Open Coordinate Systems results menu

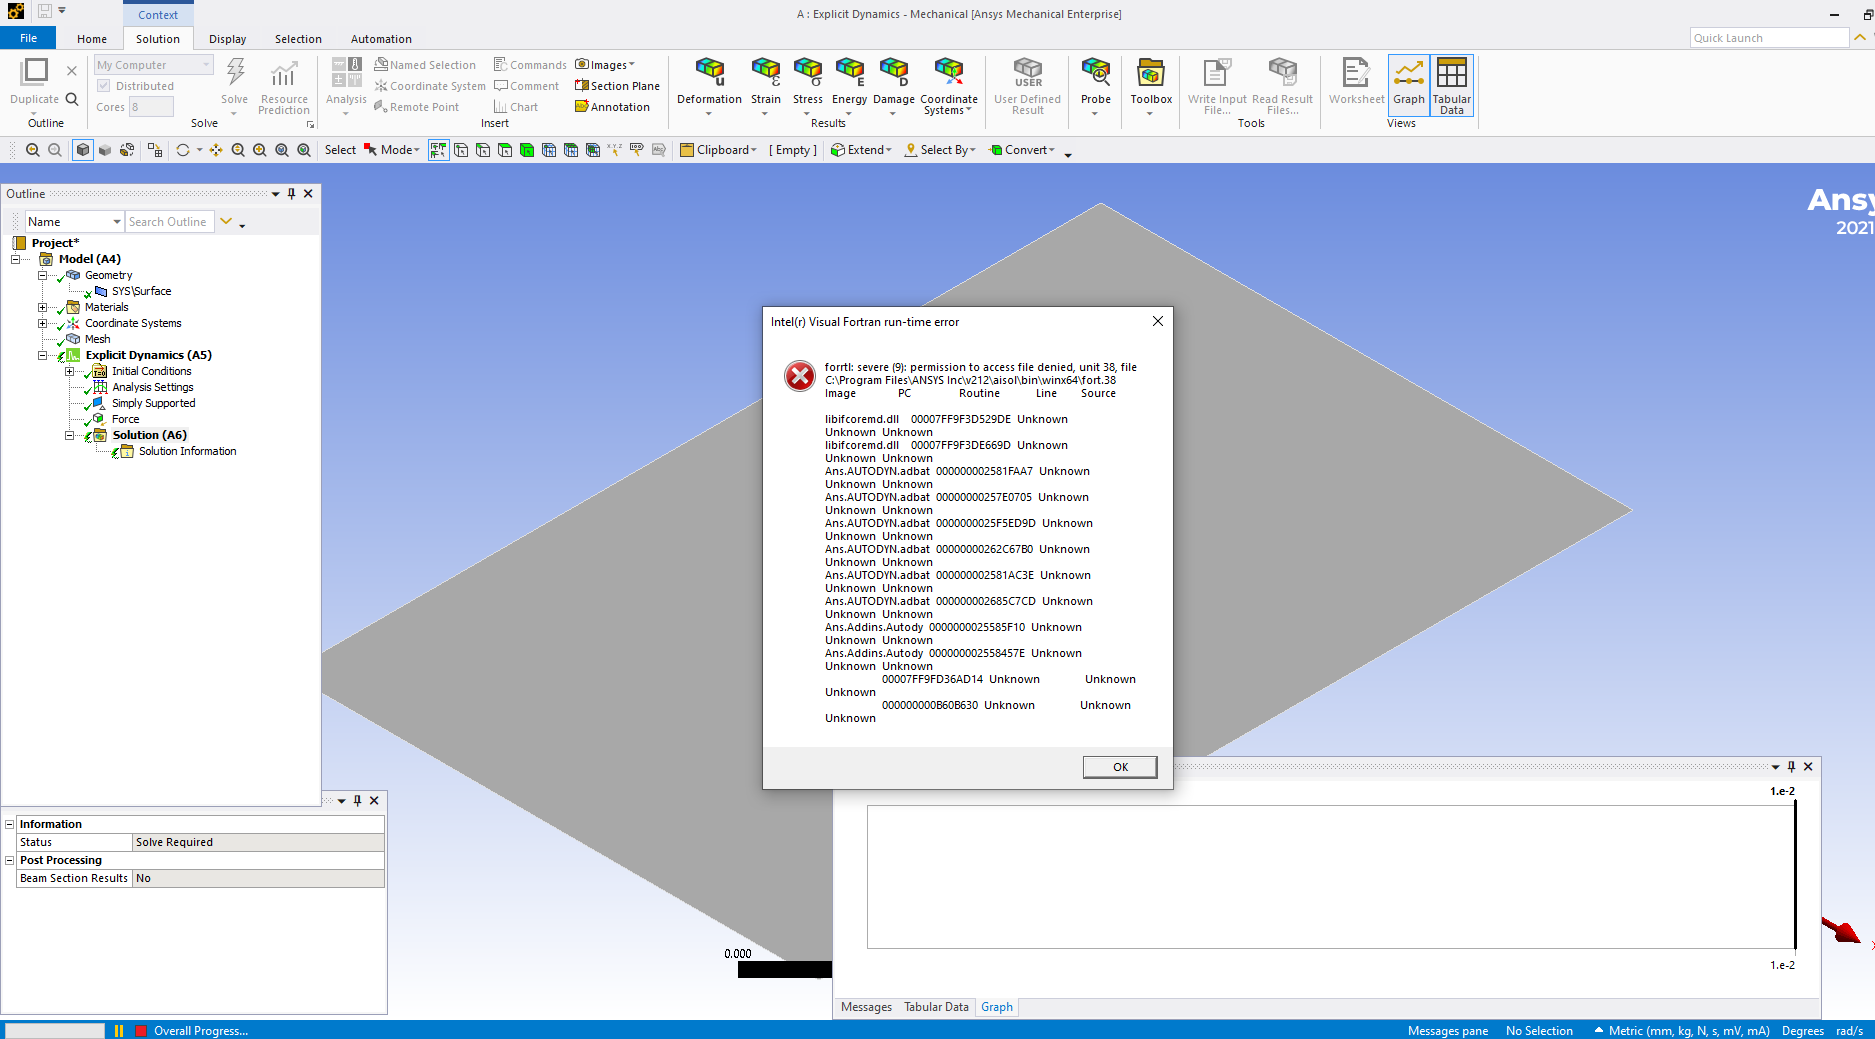click(x=949, y=85)
